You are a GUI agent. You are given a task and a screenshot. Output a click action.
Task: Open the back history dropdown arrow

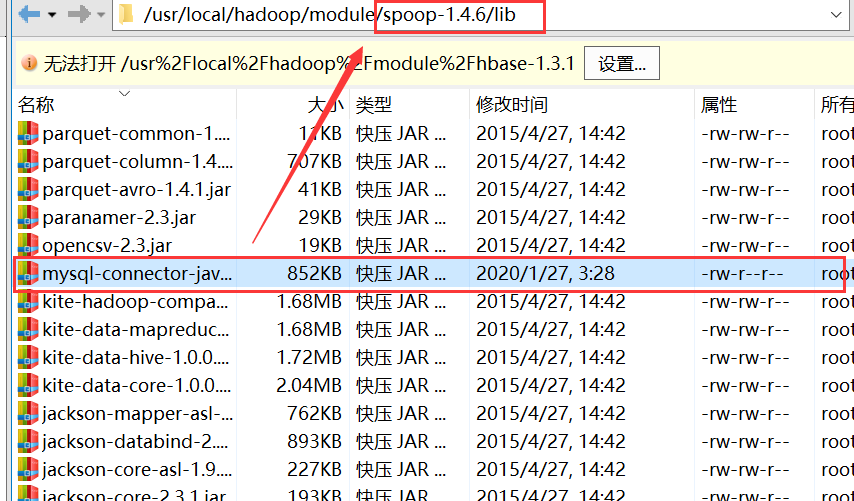click(x=52, y=15)
